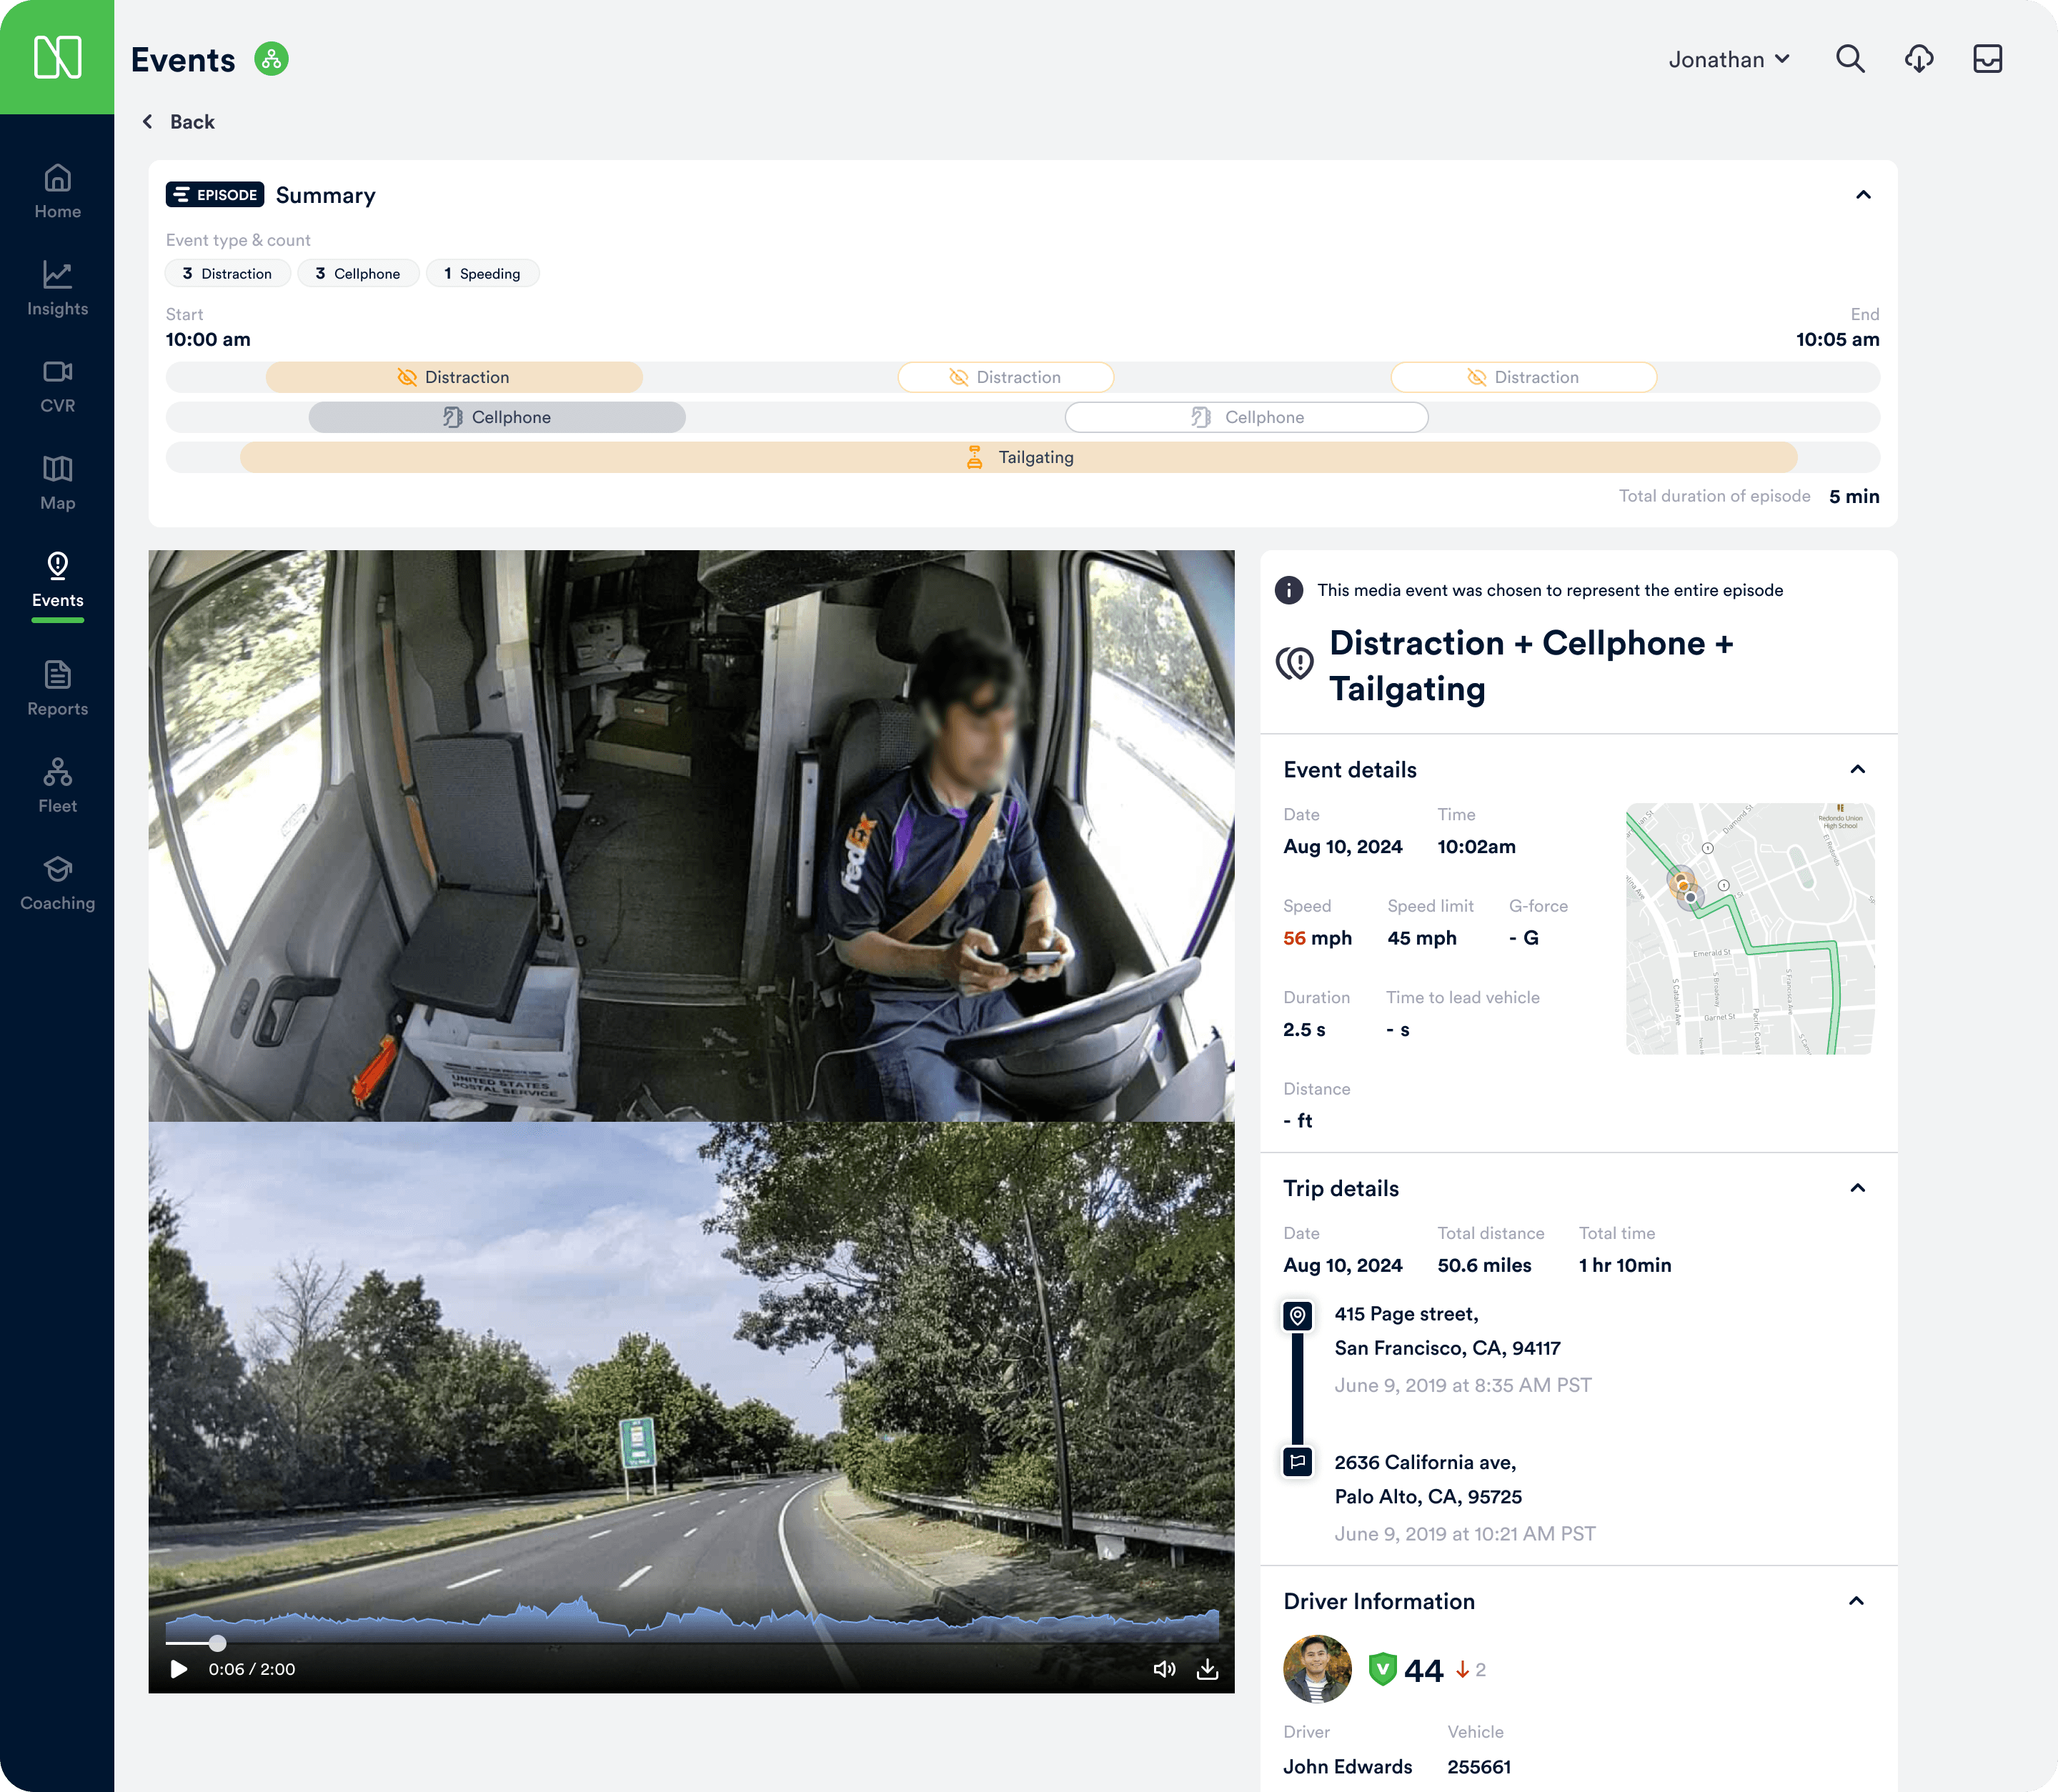Click the cloud download icon in header
Image resolution: width=2058 pixels, height=1792 pixels.
point(1918,59)
